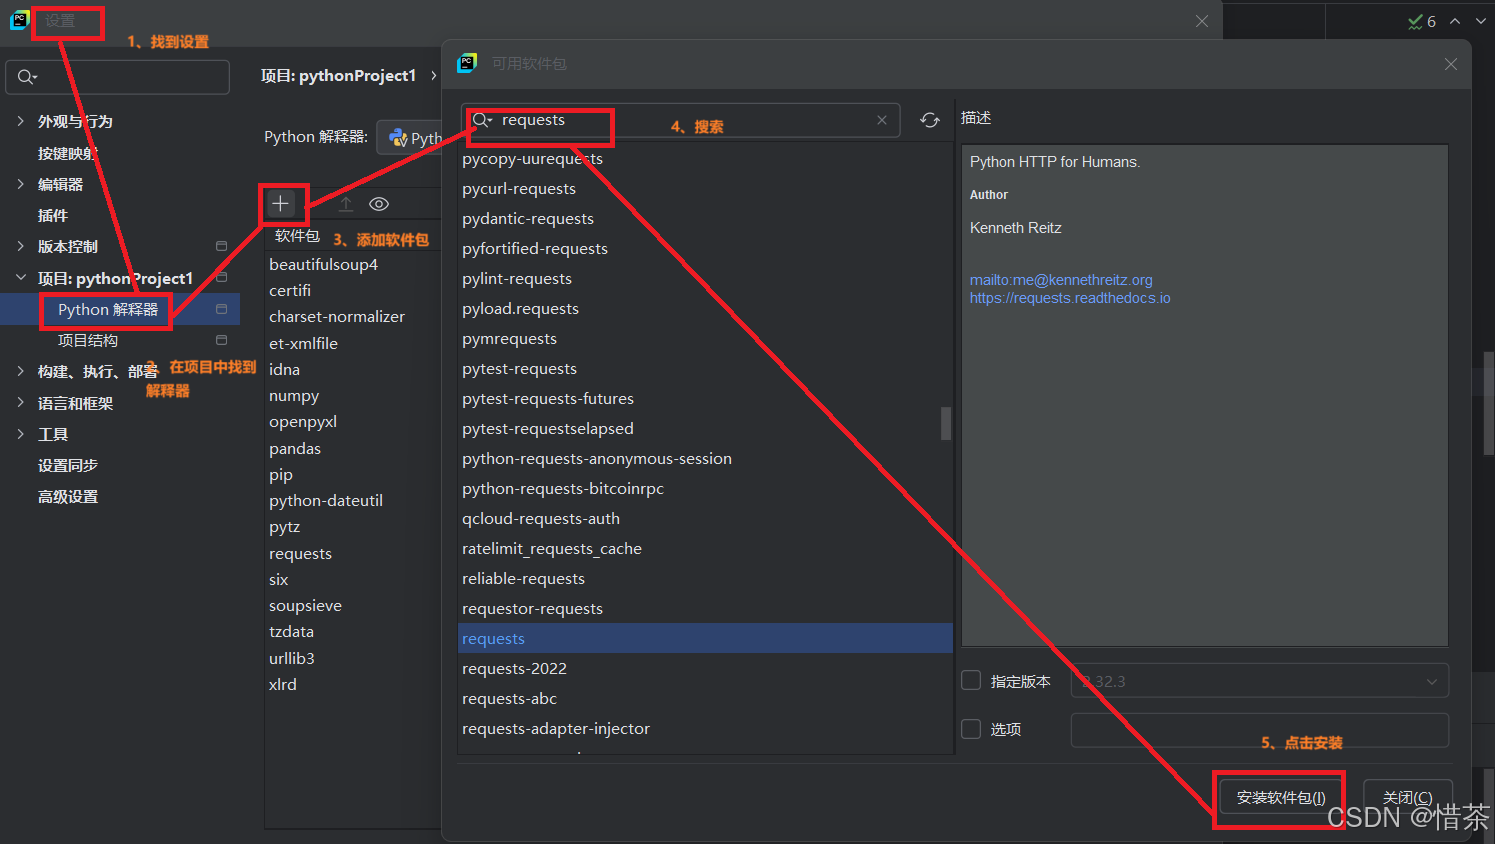This screenshot has width=1495, height=844.
Task: Expand the 编辑器 settings node
Action: coord(20,184)
